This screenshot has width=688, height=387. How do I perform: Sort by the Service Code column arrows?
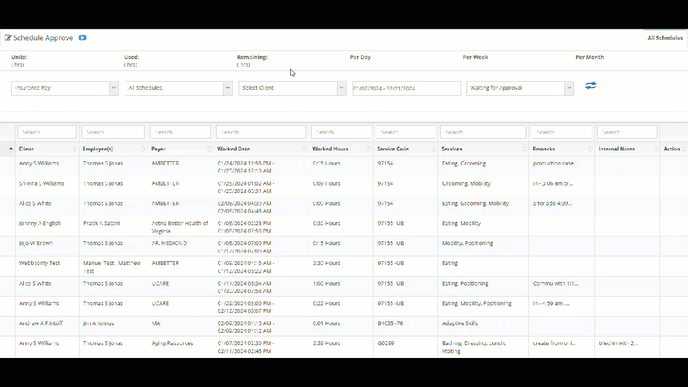click(433, 149)
